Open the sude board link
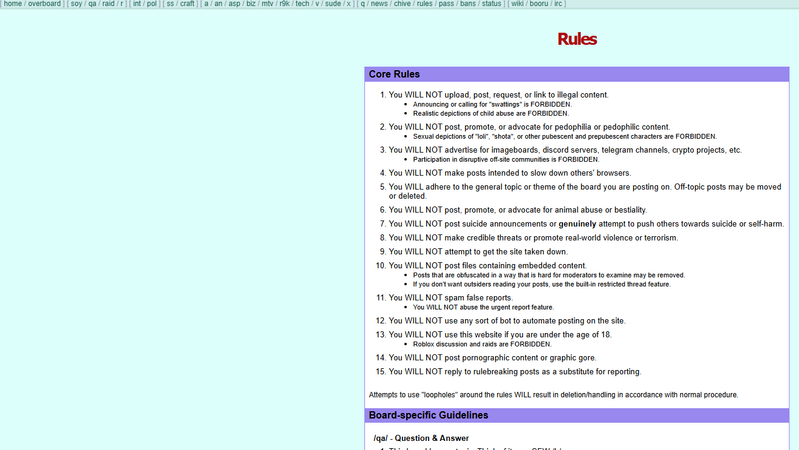Image resolution: width=799 pixels, height=450 pixels. click(333, 4)
